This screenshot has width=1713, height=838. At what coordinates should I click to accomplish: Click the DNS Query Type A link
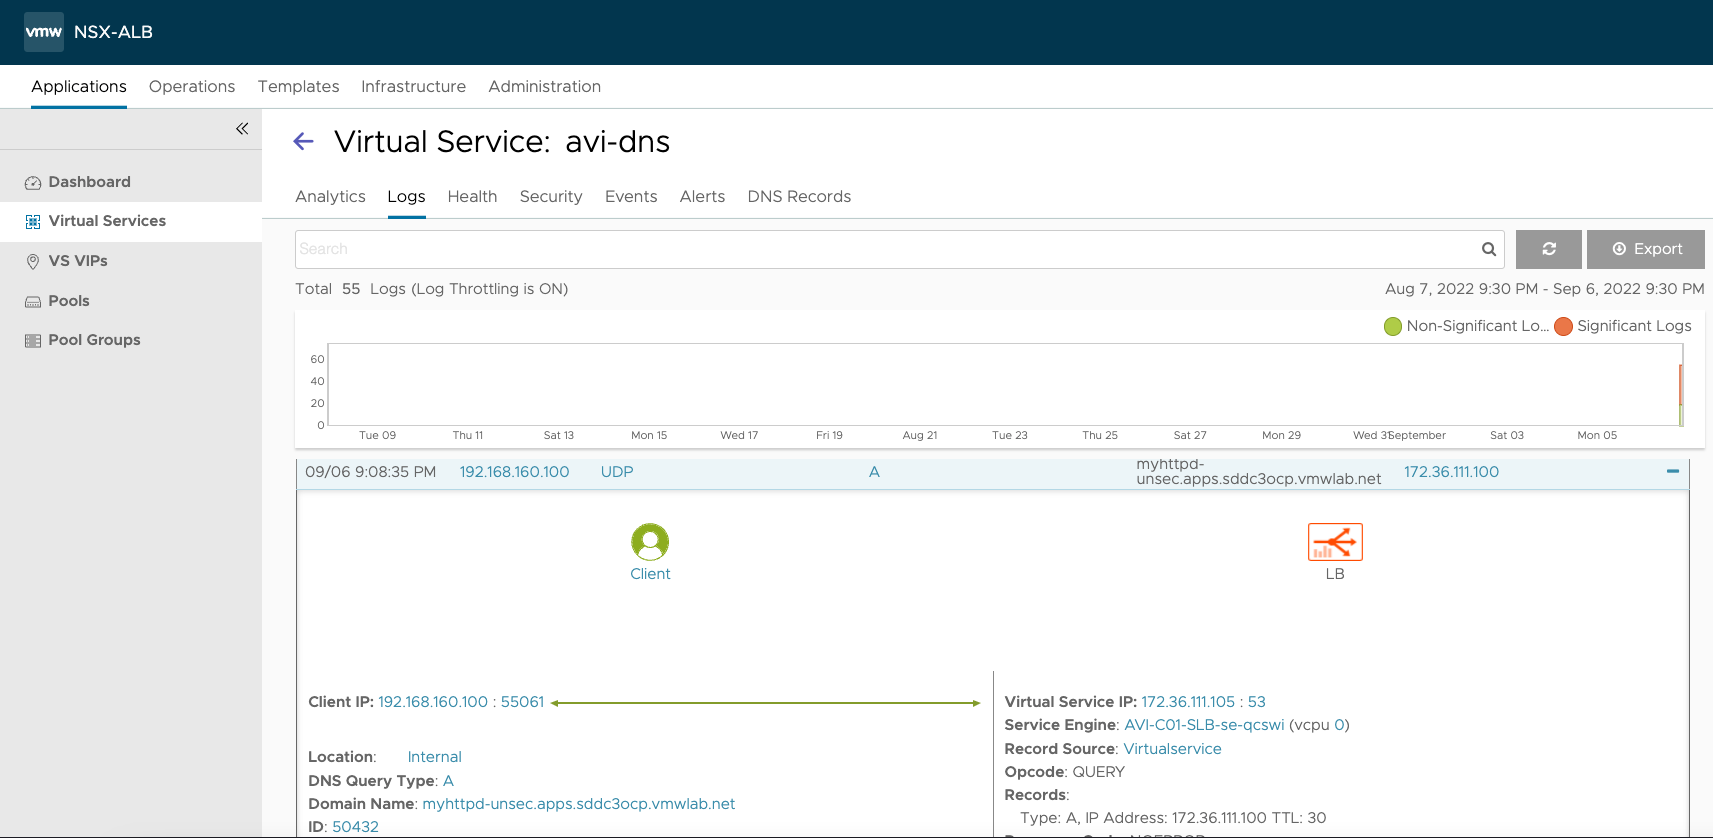click(449, 781)
